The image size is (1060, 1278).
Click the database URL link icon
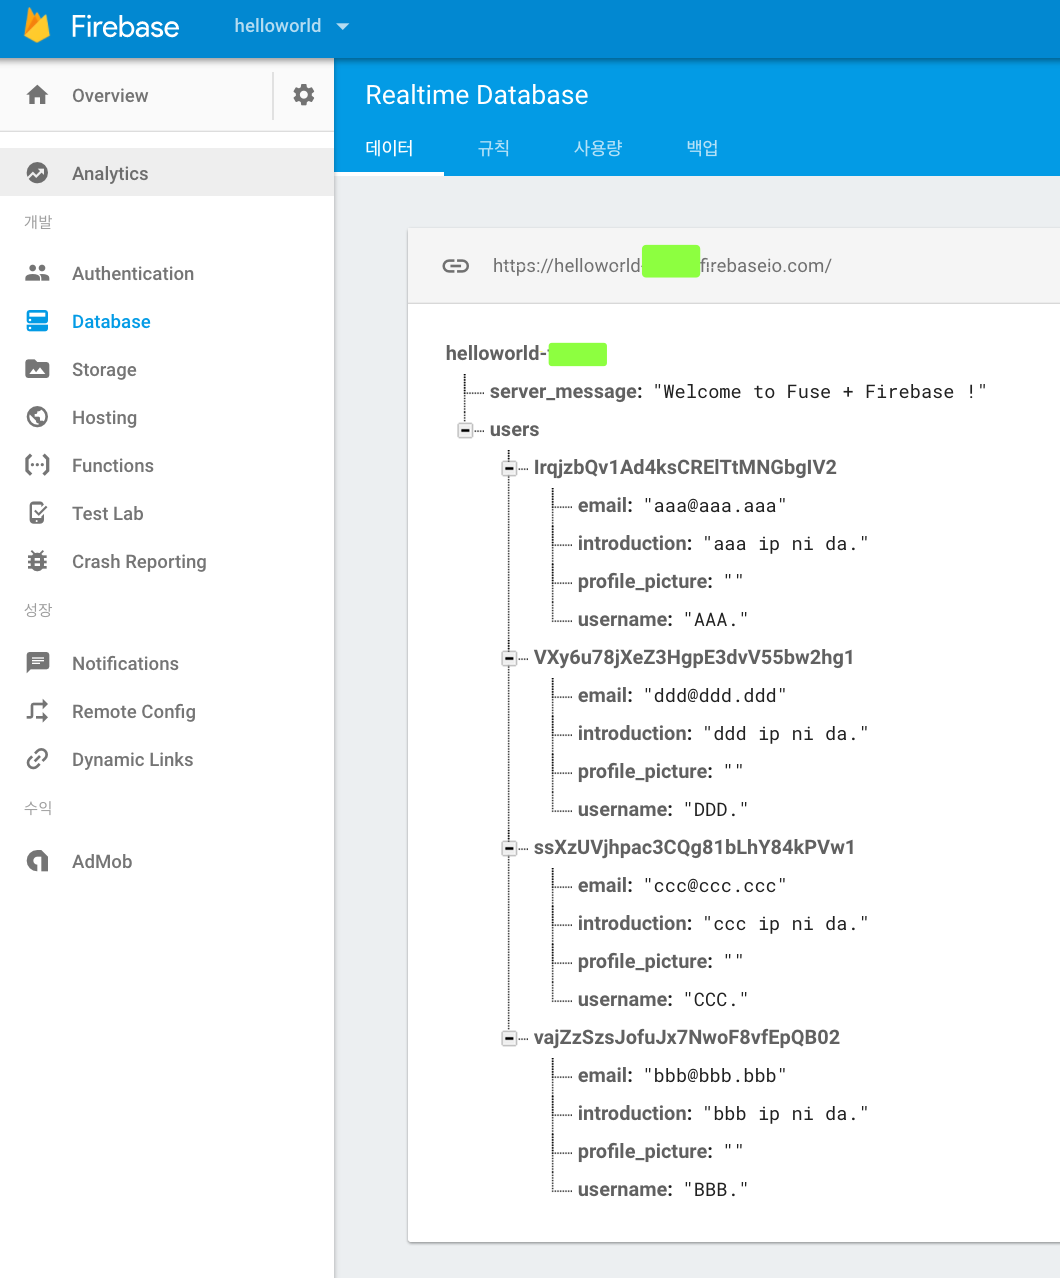pyautogui.click(x=456, y=266)
